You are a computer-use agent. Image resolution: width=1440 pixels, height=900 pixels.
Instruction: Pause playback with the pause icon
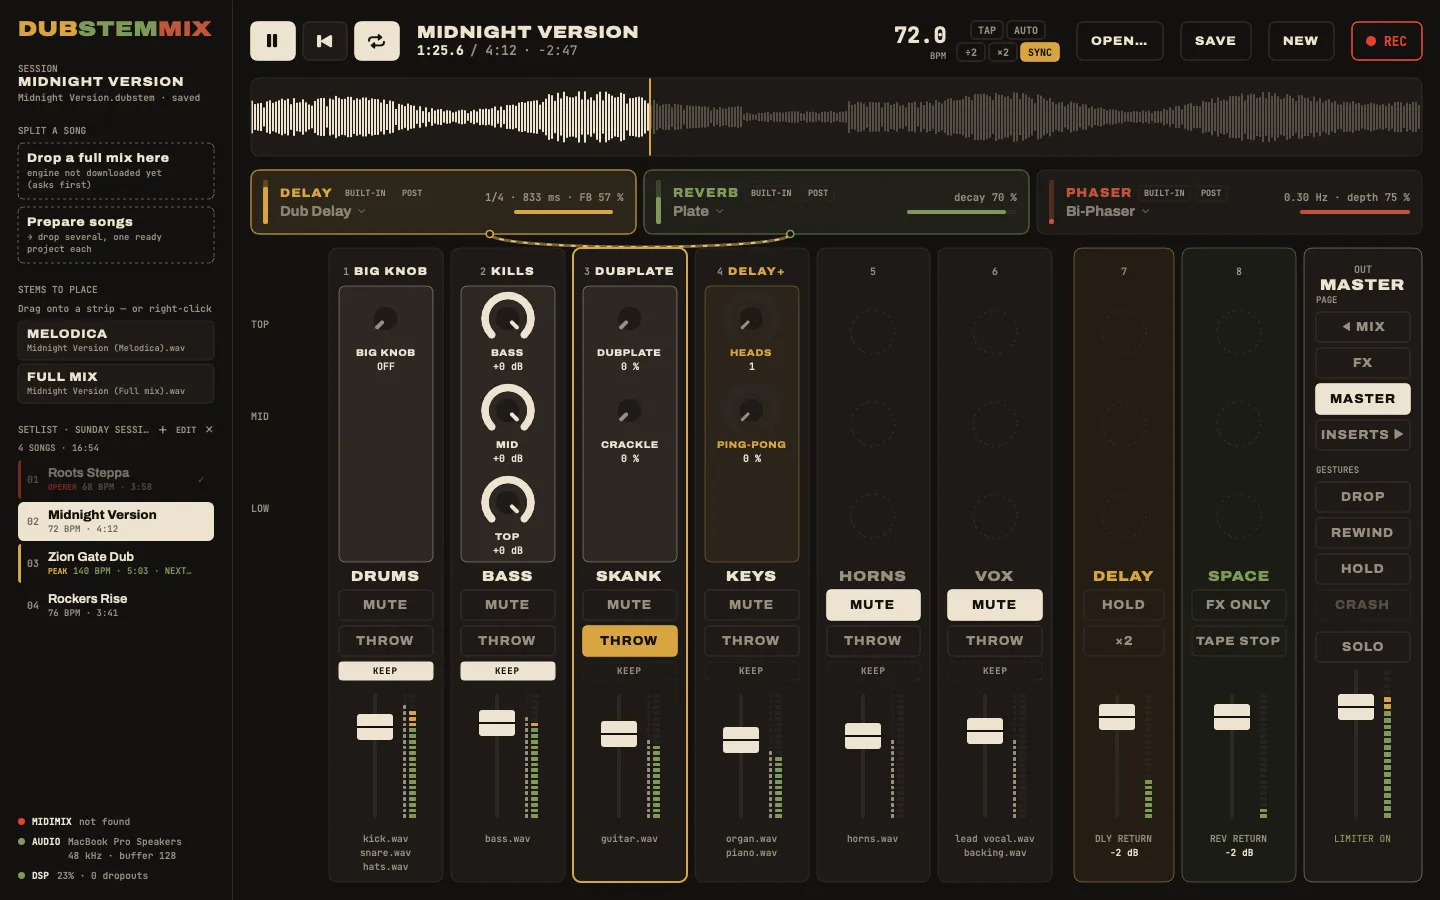point(272,41)
